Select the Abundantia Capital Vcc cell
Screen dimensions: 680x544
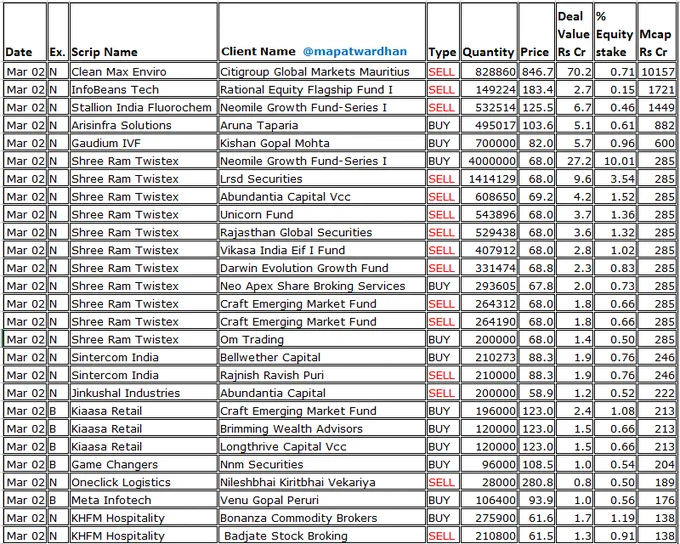point(322,197)
